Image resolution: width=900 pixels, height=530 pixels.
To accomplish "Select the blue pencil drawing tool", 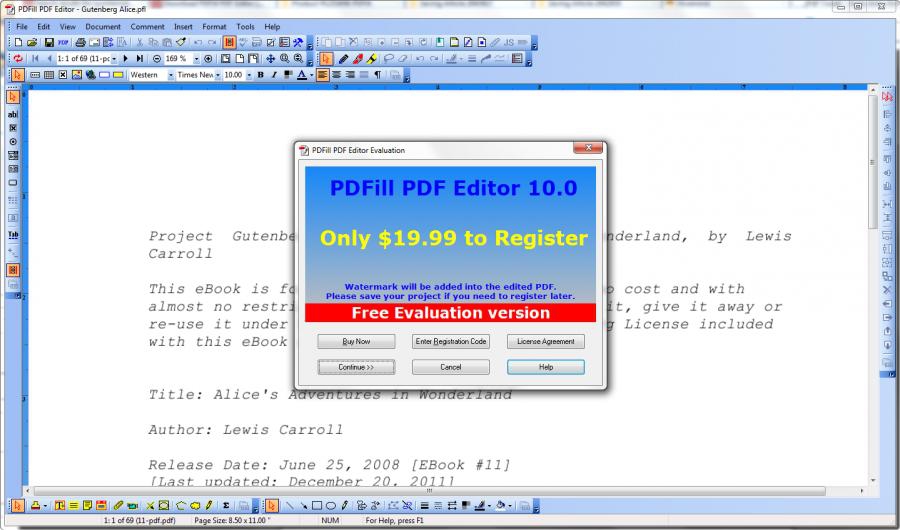I will pyautogui.click(x=343, y=59).
